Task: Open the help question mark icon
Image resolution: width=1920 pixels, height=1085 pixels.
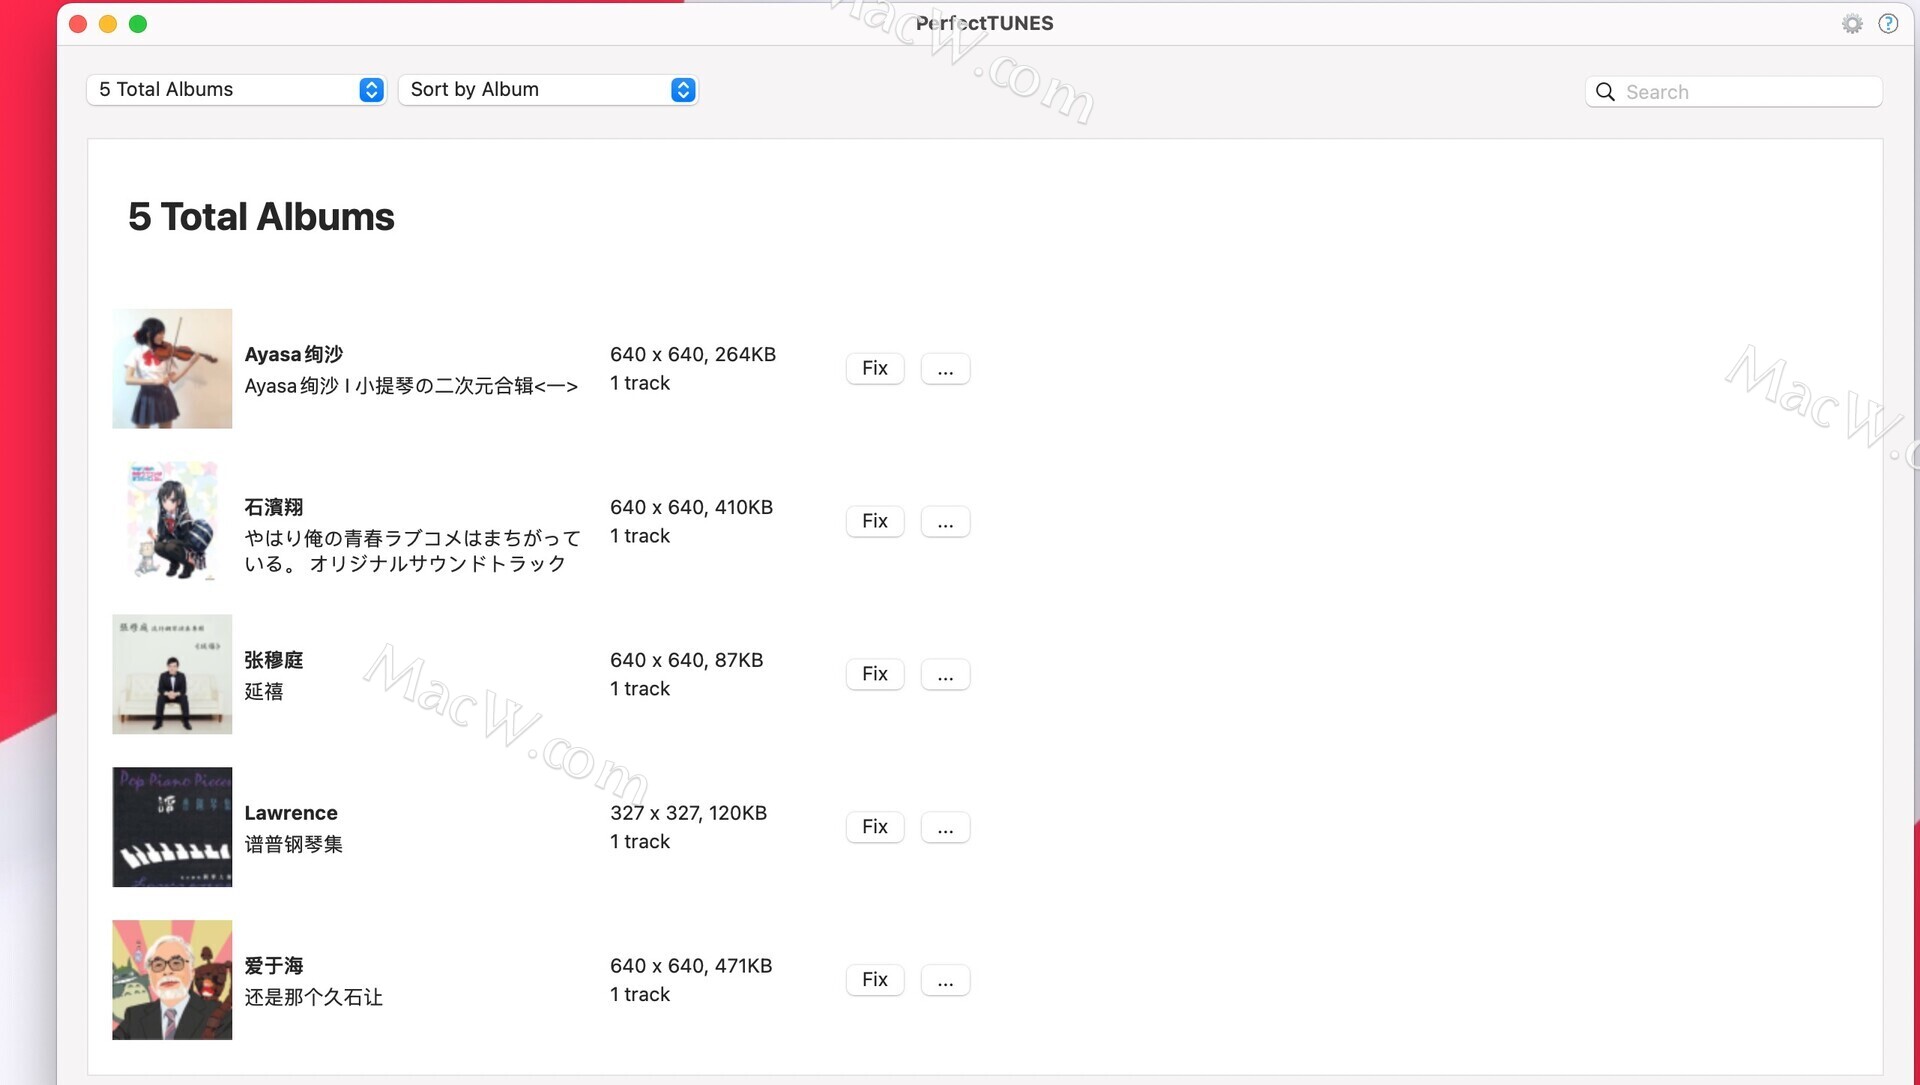Action: (1888, 23)
